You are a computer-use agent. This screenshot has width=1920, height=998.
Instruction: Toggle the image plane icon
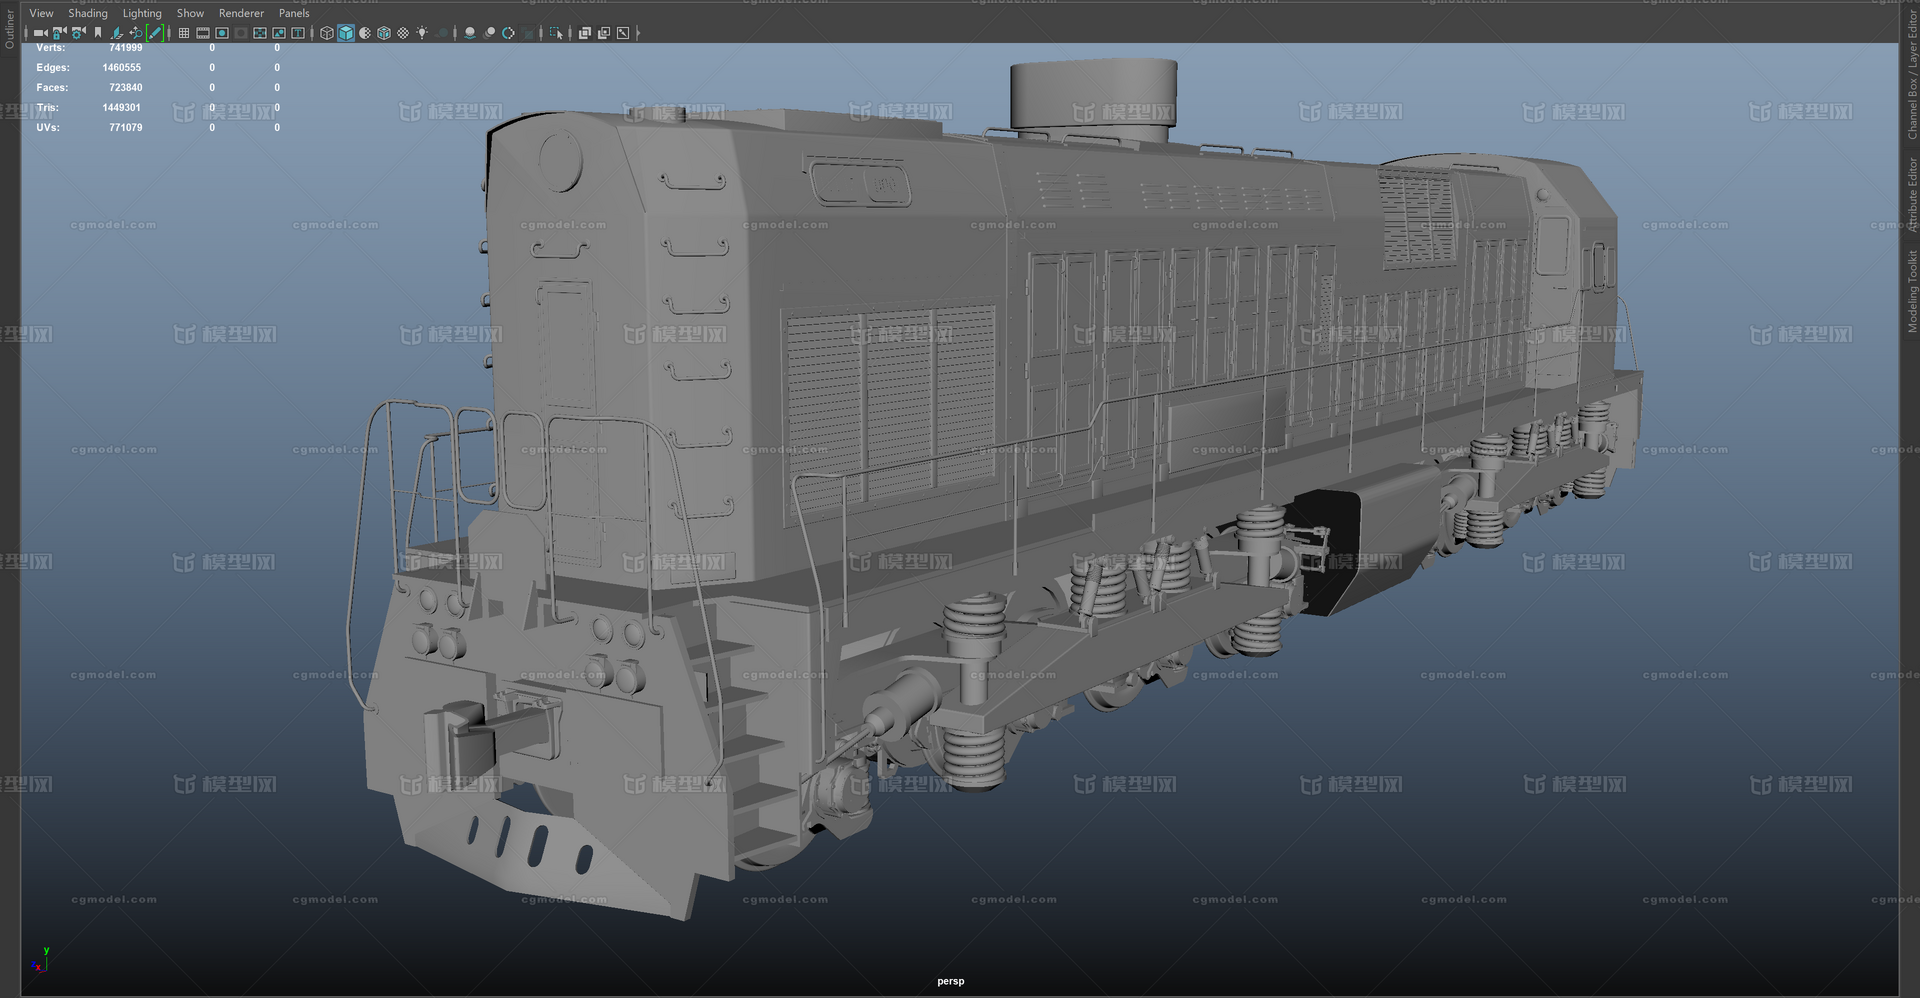[117, 33]
